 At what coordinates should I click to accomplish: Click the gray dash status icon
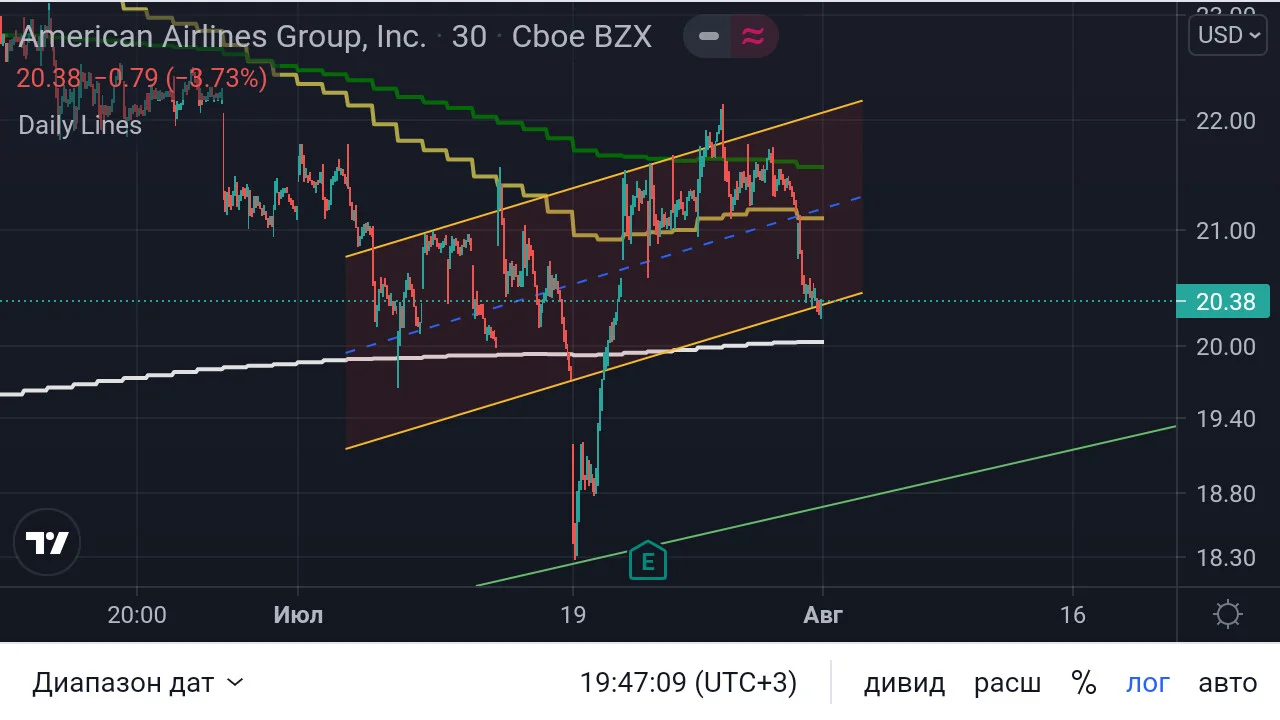(x=709, y=37)
